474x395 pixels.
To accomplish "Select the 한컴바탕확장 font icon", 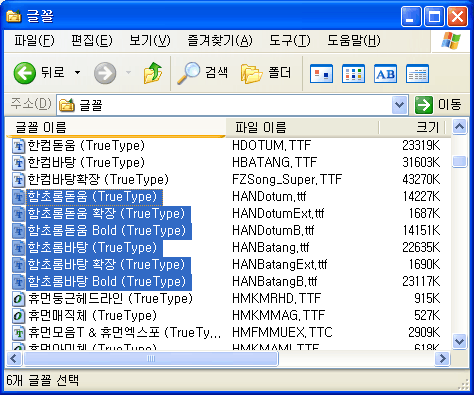I will click(x=19, y=180).
